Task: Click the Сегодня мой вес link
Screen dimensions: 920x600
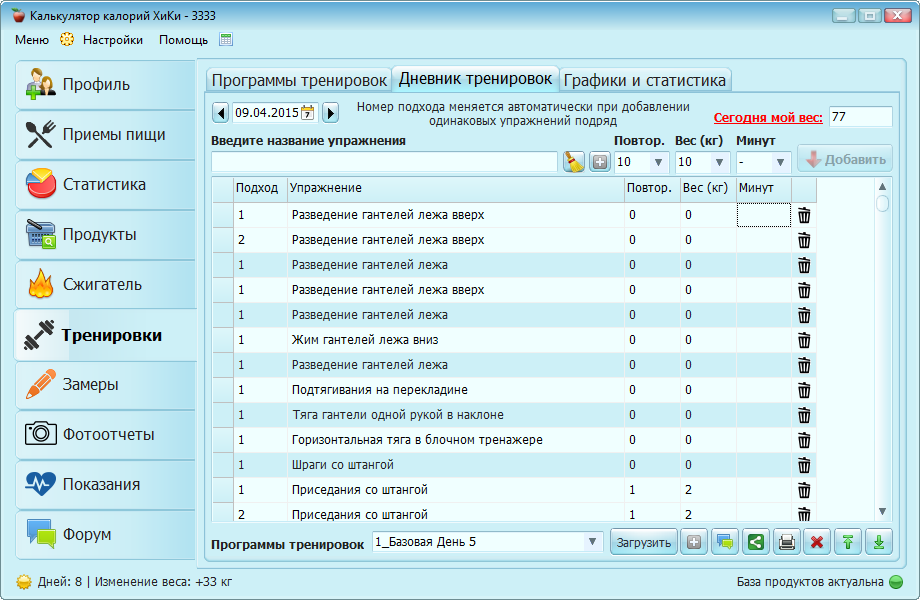Action: 768,118
